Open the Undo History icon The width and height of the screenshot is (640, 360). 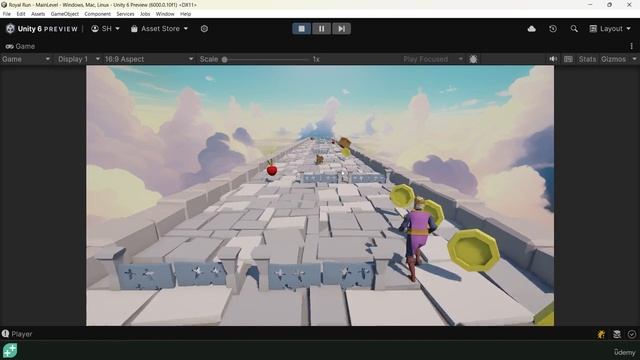pyautogui.click(x=553, y=29)
